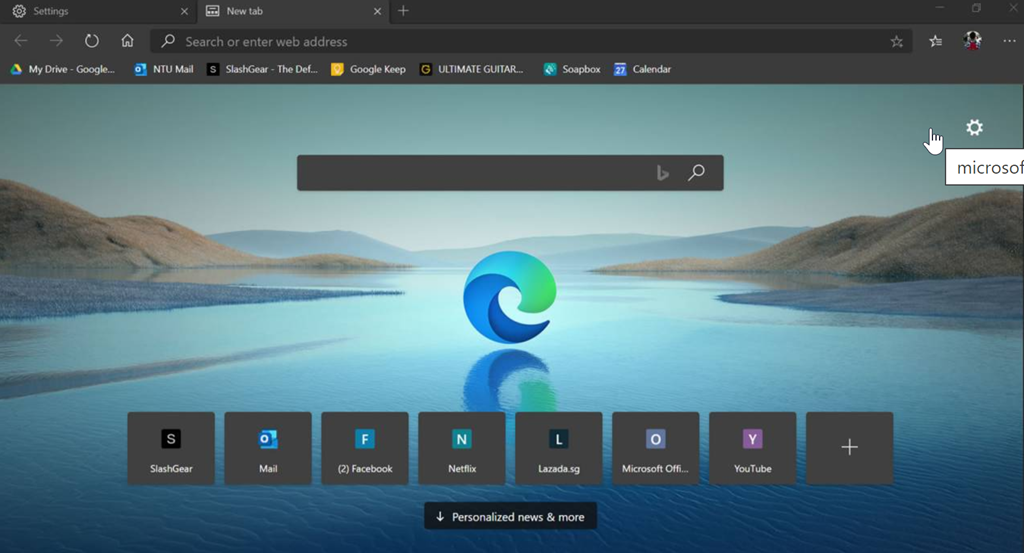Open the Calendar bookmark

(x=642, y=70)
